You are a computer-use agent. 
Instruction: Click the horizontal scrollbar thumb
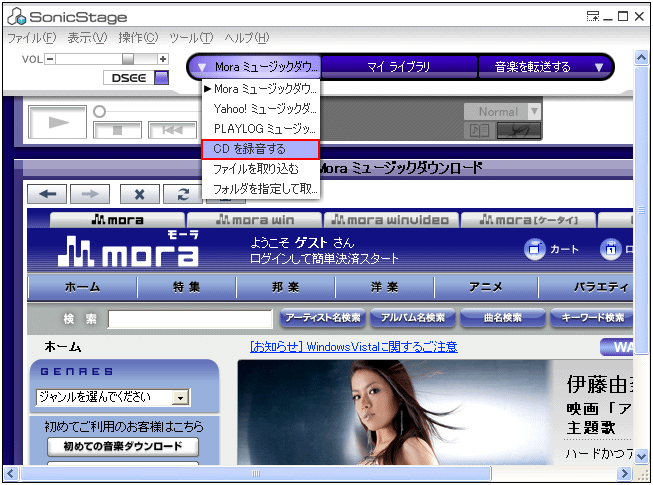pyautogui.click(x=256, y=473)
